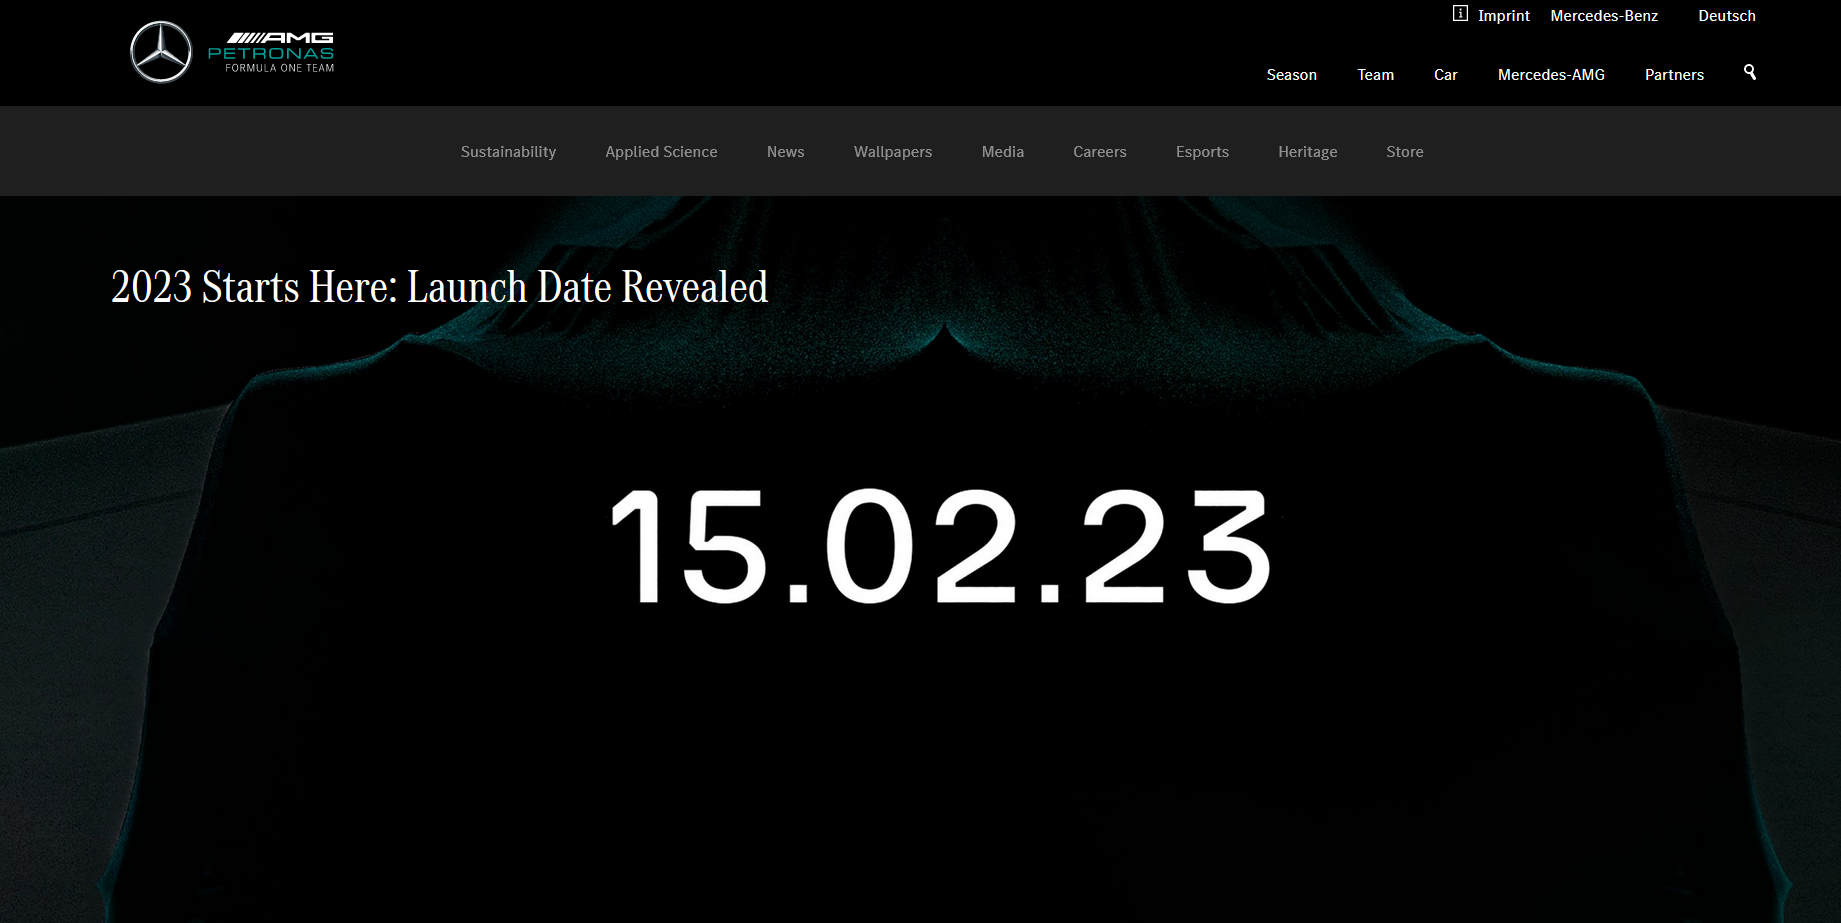Go to Sustainability section
Screen dimensions: 1841x923
tap(508, 152)
